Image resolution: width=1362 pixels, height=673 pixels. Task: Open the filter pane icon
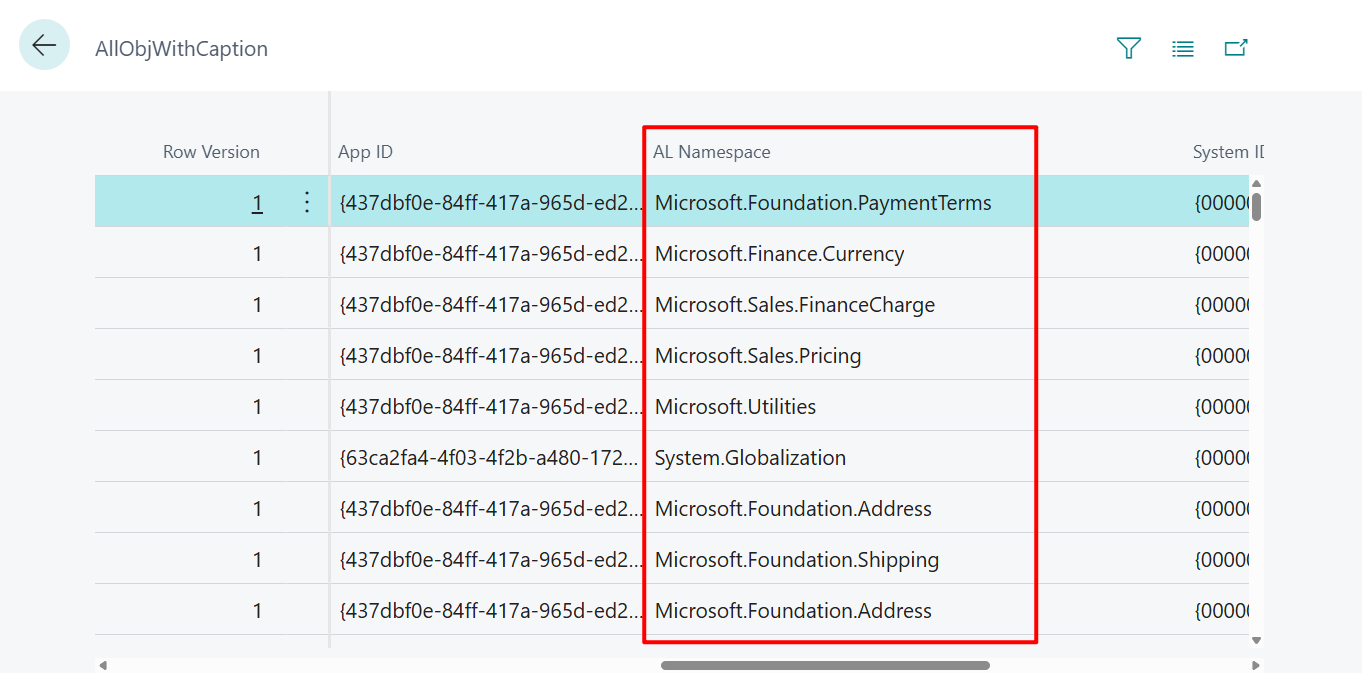point(1128,48)
